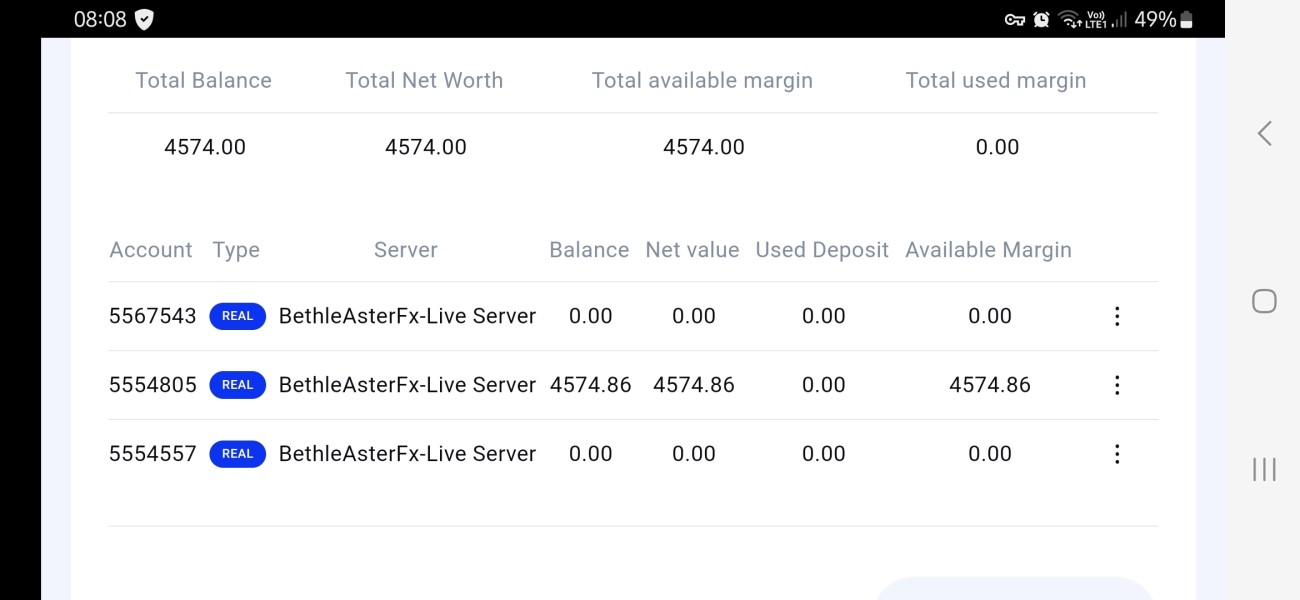The height and width of the screenshot is (600, 1300).
Task: Select the REAL badge for account 5554557
Action: (237, 454)
